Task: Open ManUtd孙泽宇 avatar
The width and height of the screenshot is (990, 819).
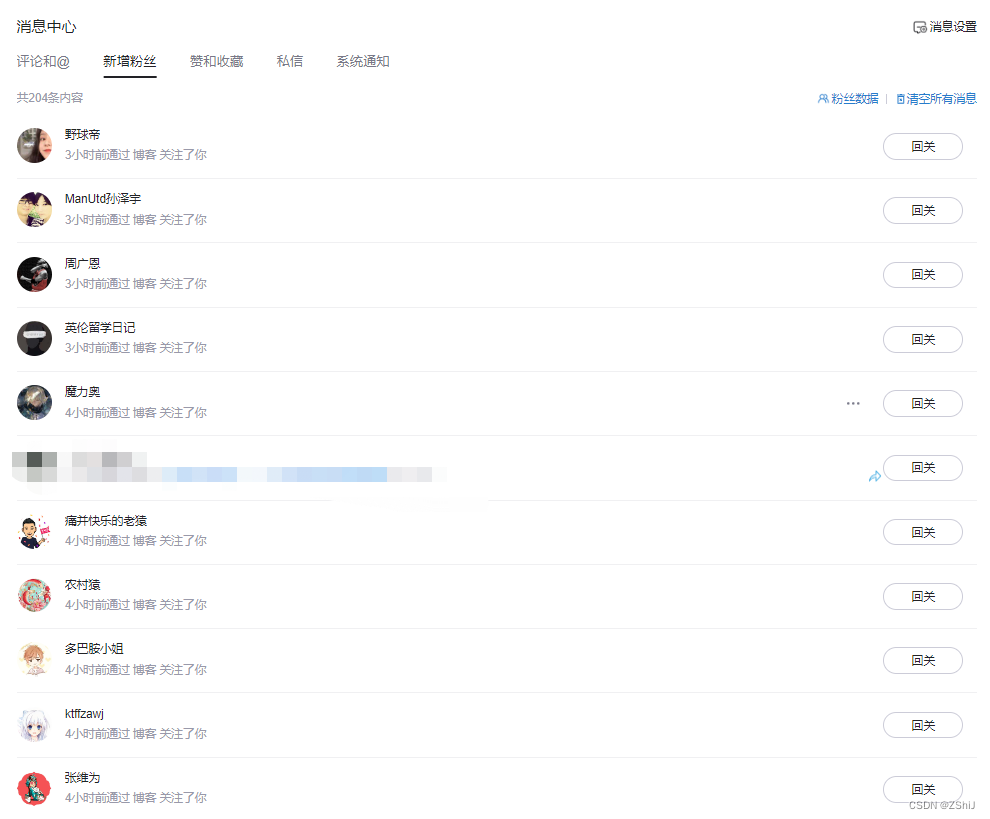Action: click(x=34, y=210)
